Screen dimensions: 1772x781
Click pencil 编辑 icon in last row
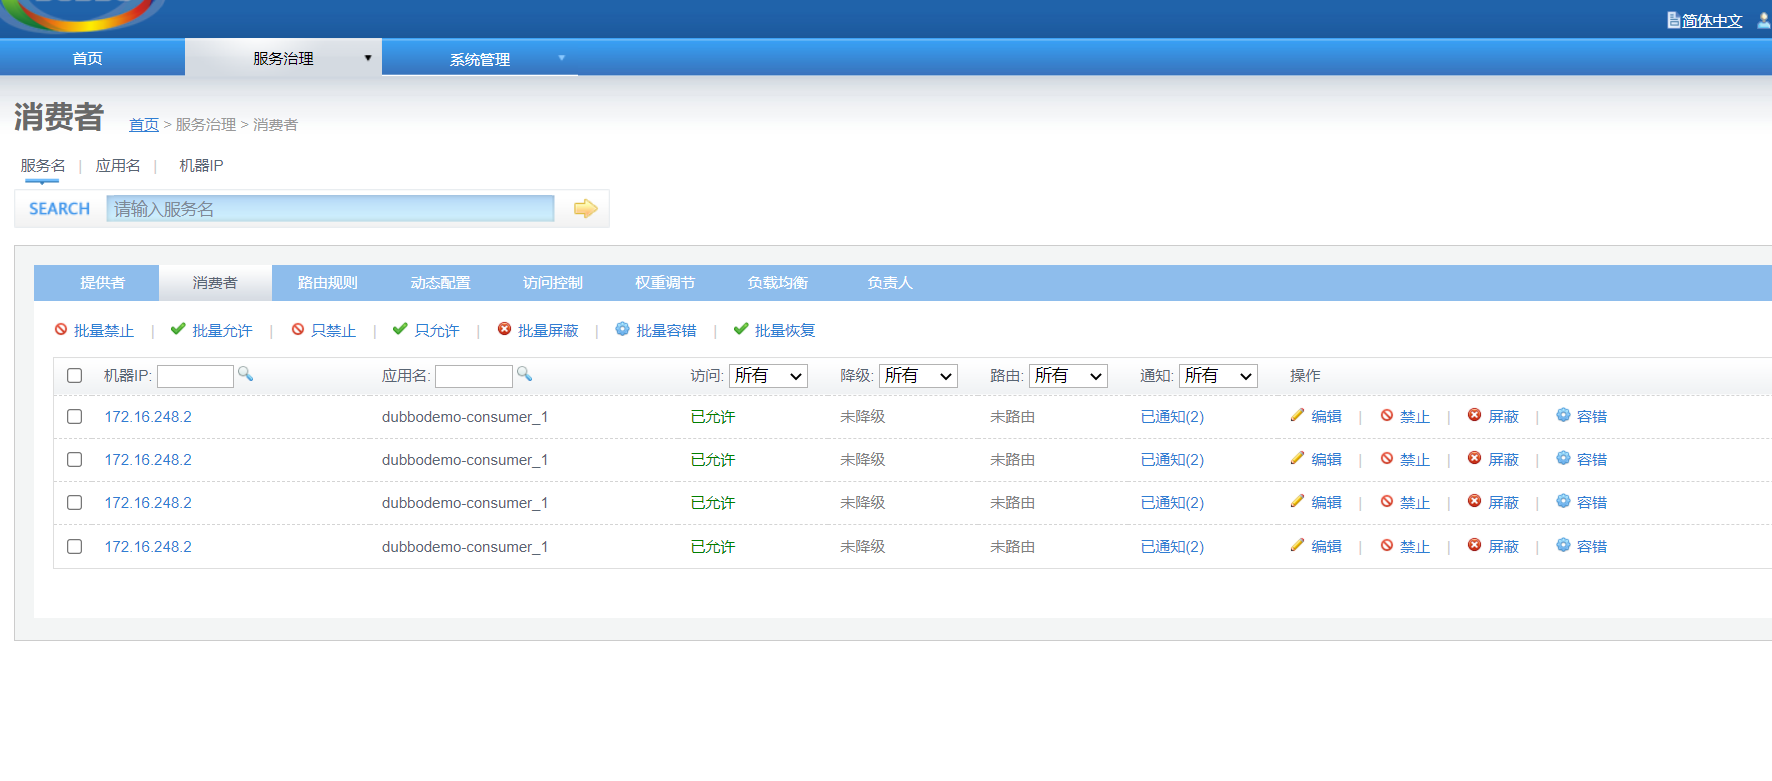coord(1297,545)
